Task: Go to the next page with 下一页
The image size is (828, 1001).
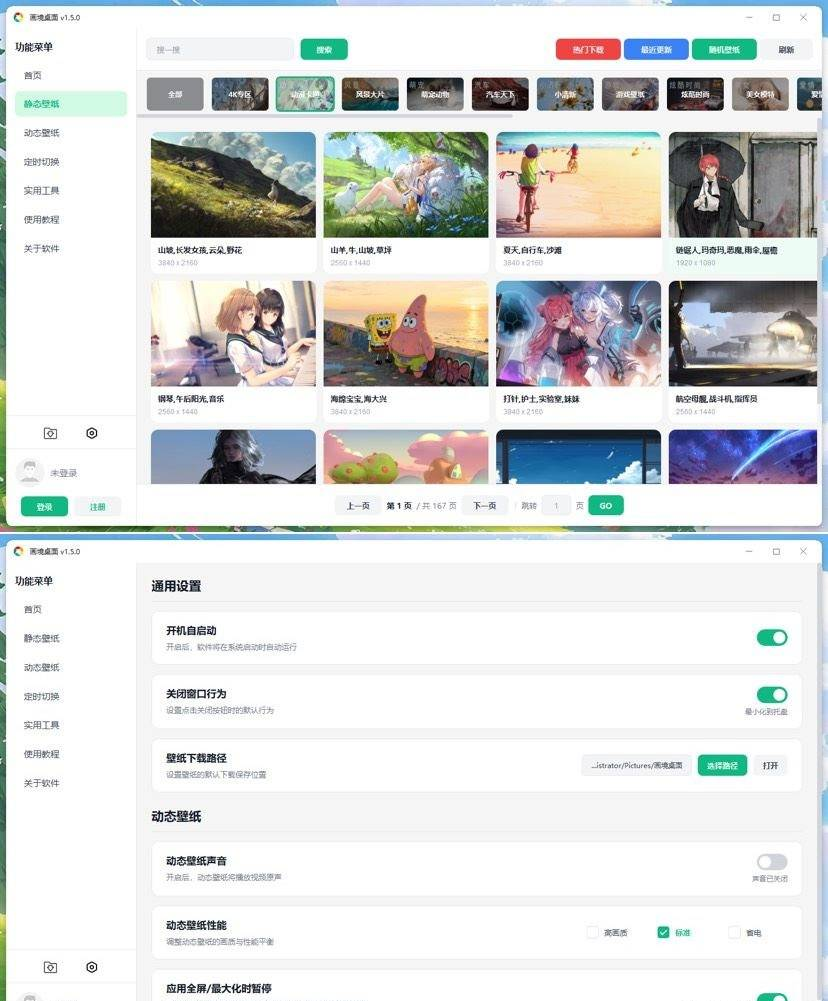Action: click(x=484, y=506)
